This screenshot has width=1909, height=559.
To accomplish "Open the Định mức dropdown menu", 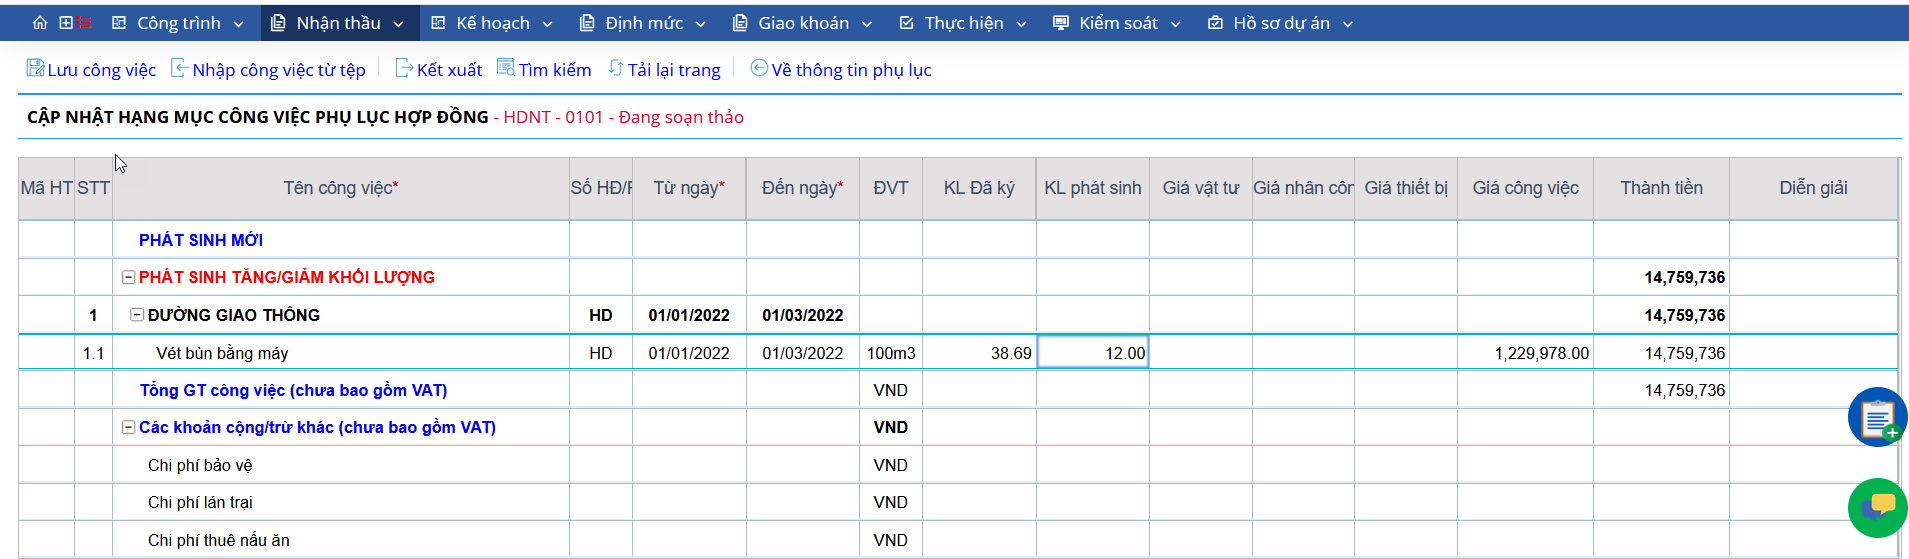I will [643, 23].
